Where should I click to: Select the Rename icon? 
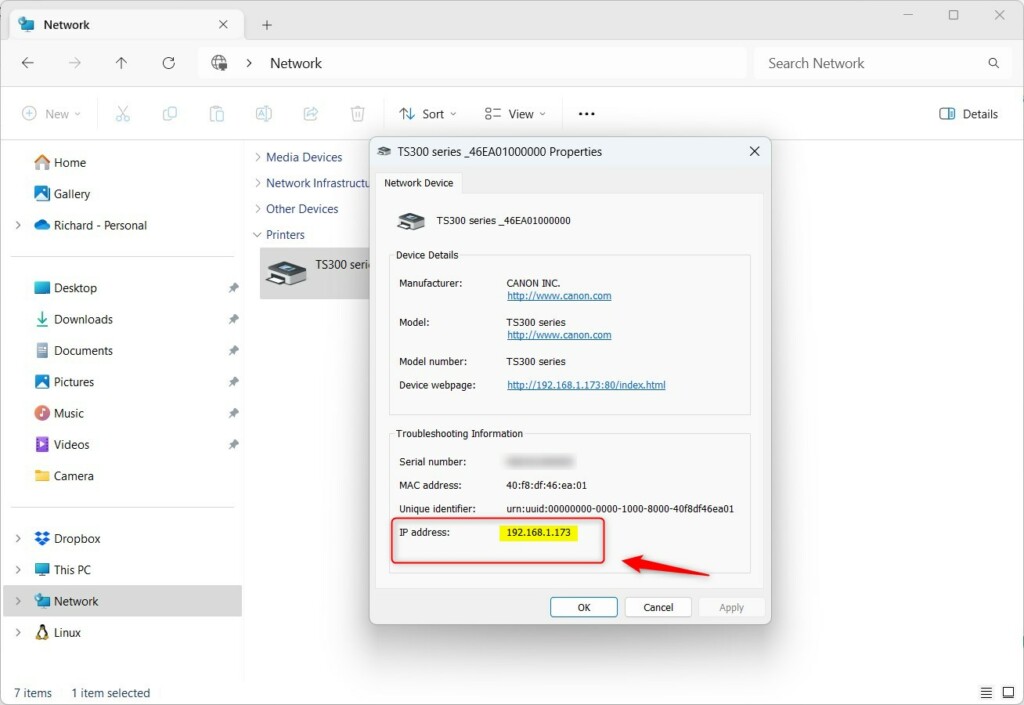[x=264, y=113]
